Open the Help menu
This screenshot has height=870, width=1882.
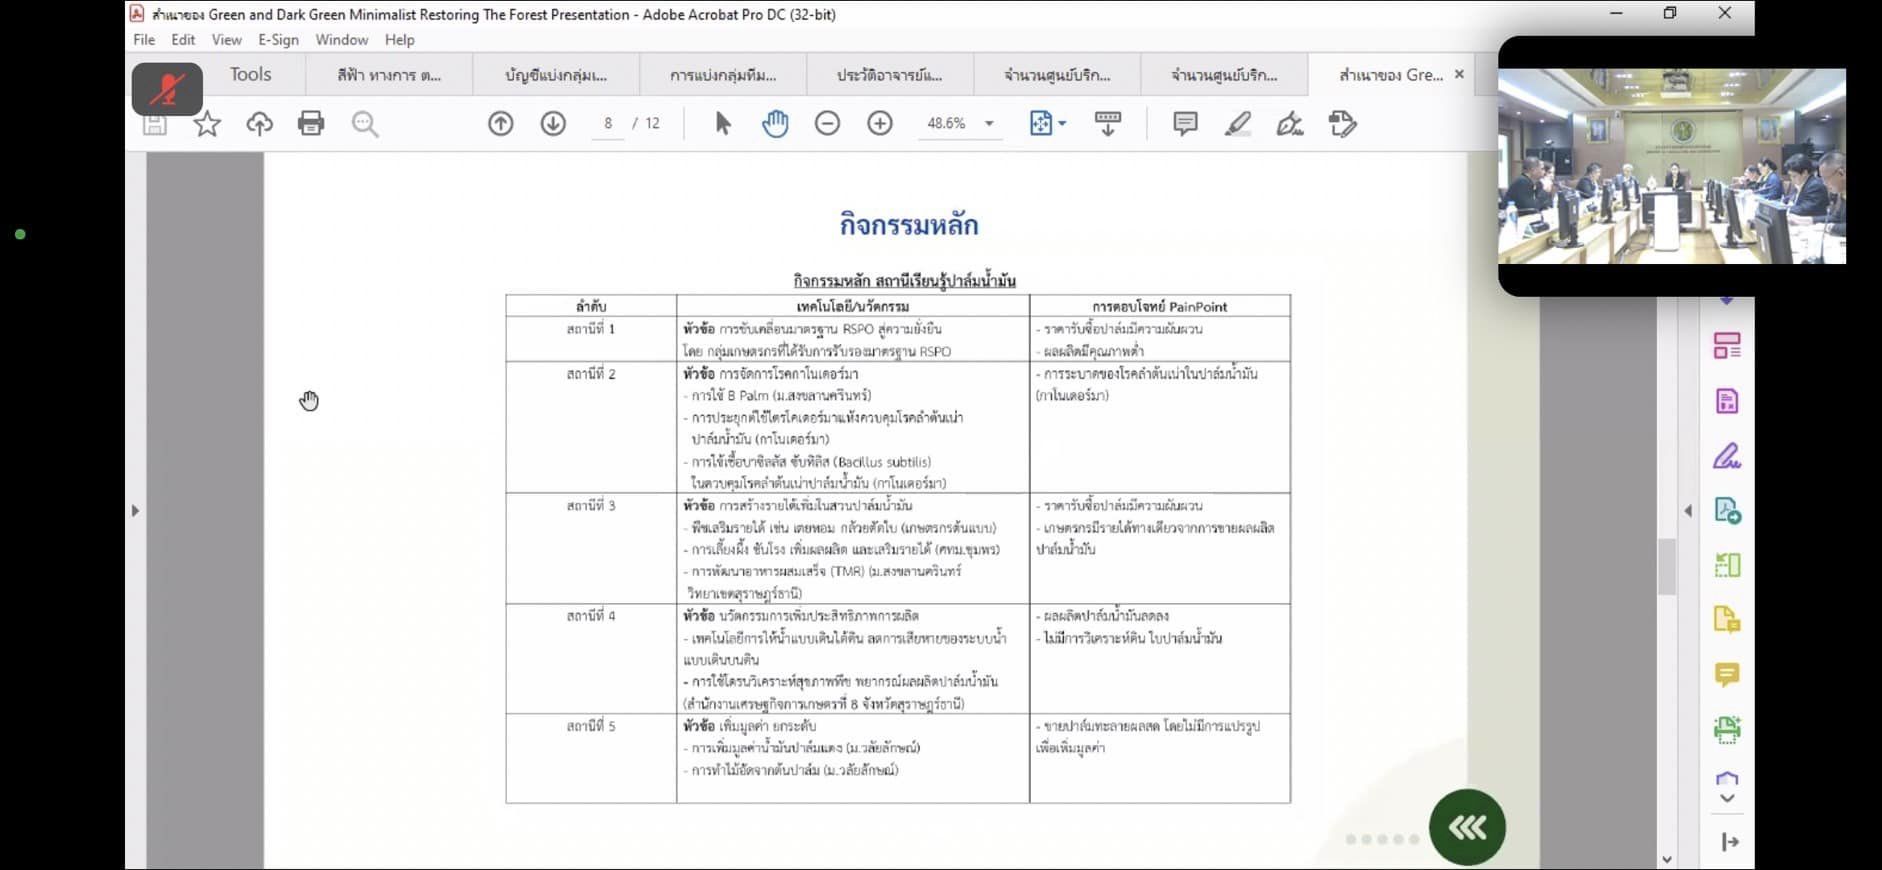pyautogui.click(x=399, y=40)
